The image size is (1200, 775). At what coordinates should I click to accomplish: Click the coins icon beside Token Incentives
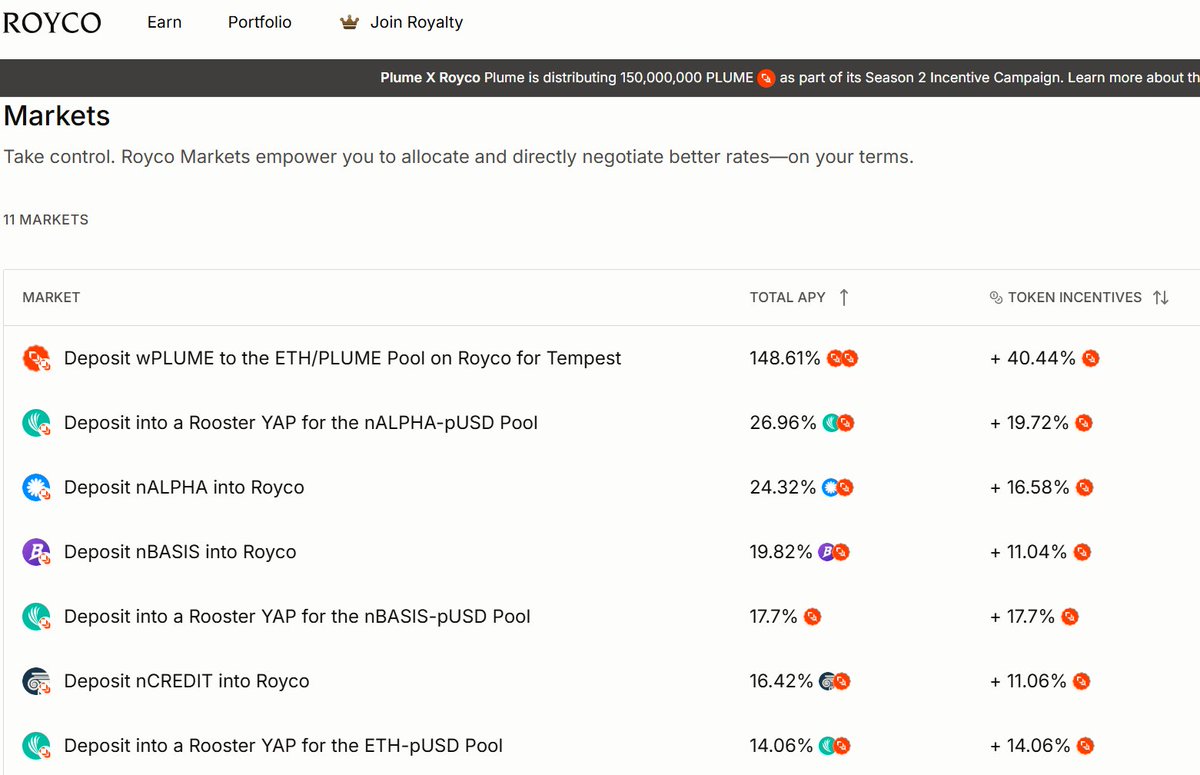pos(995,297)
